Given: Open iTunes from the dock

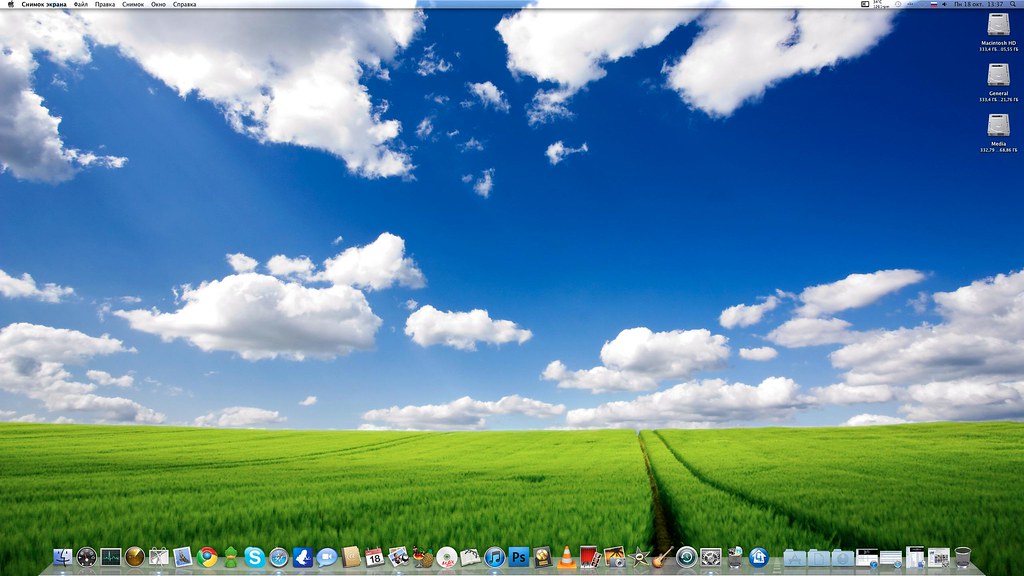Looking at the screenshot, I should click(x=495, y=557).
